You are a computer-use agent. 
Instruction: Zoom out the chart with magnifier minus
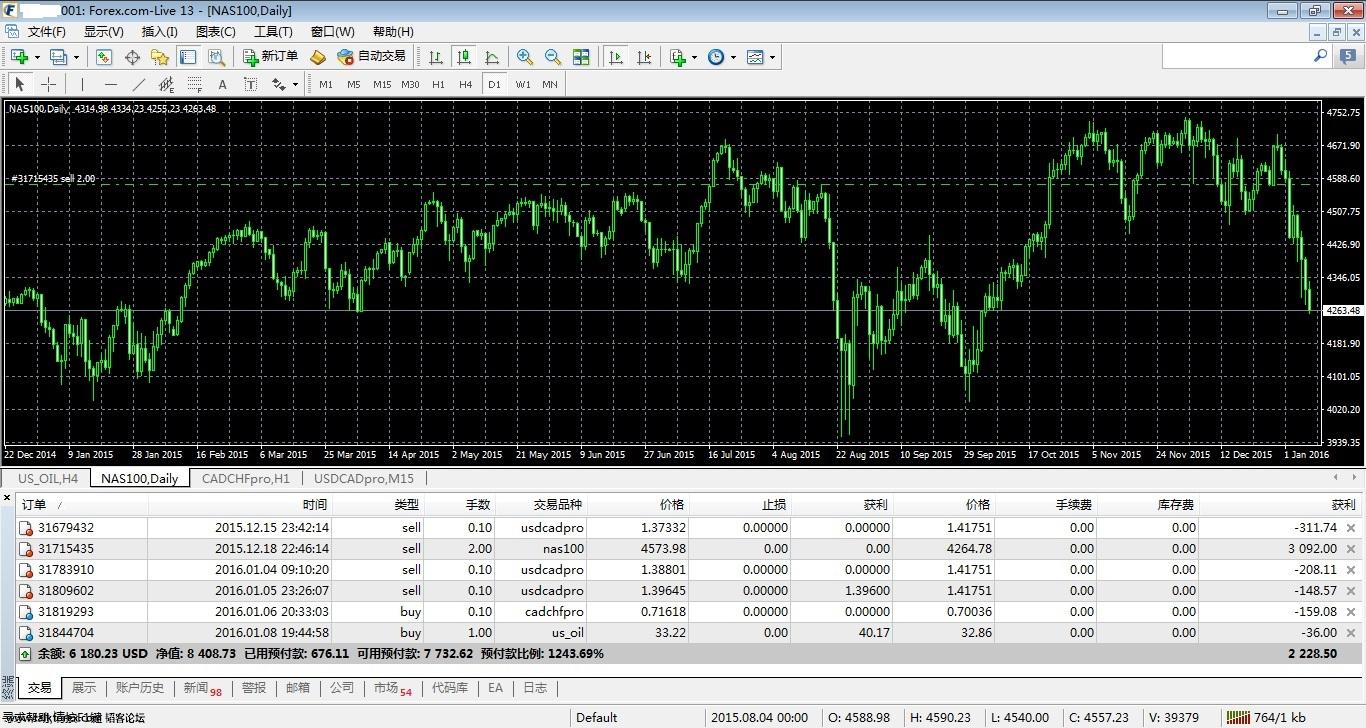coord(553,57)
